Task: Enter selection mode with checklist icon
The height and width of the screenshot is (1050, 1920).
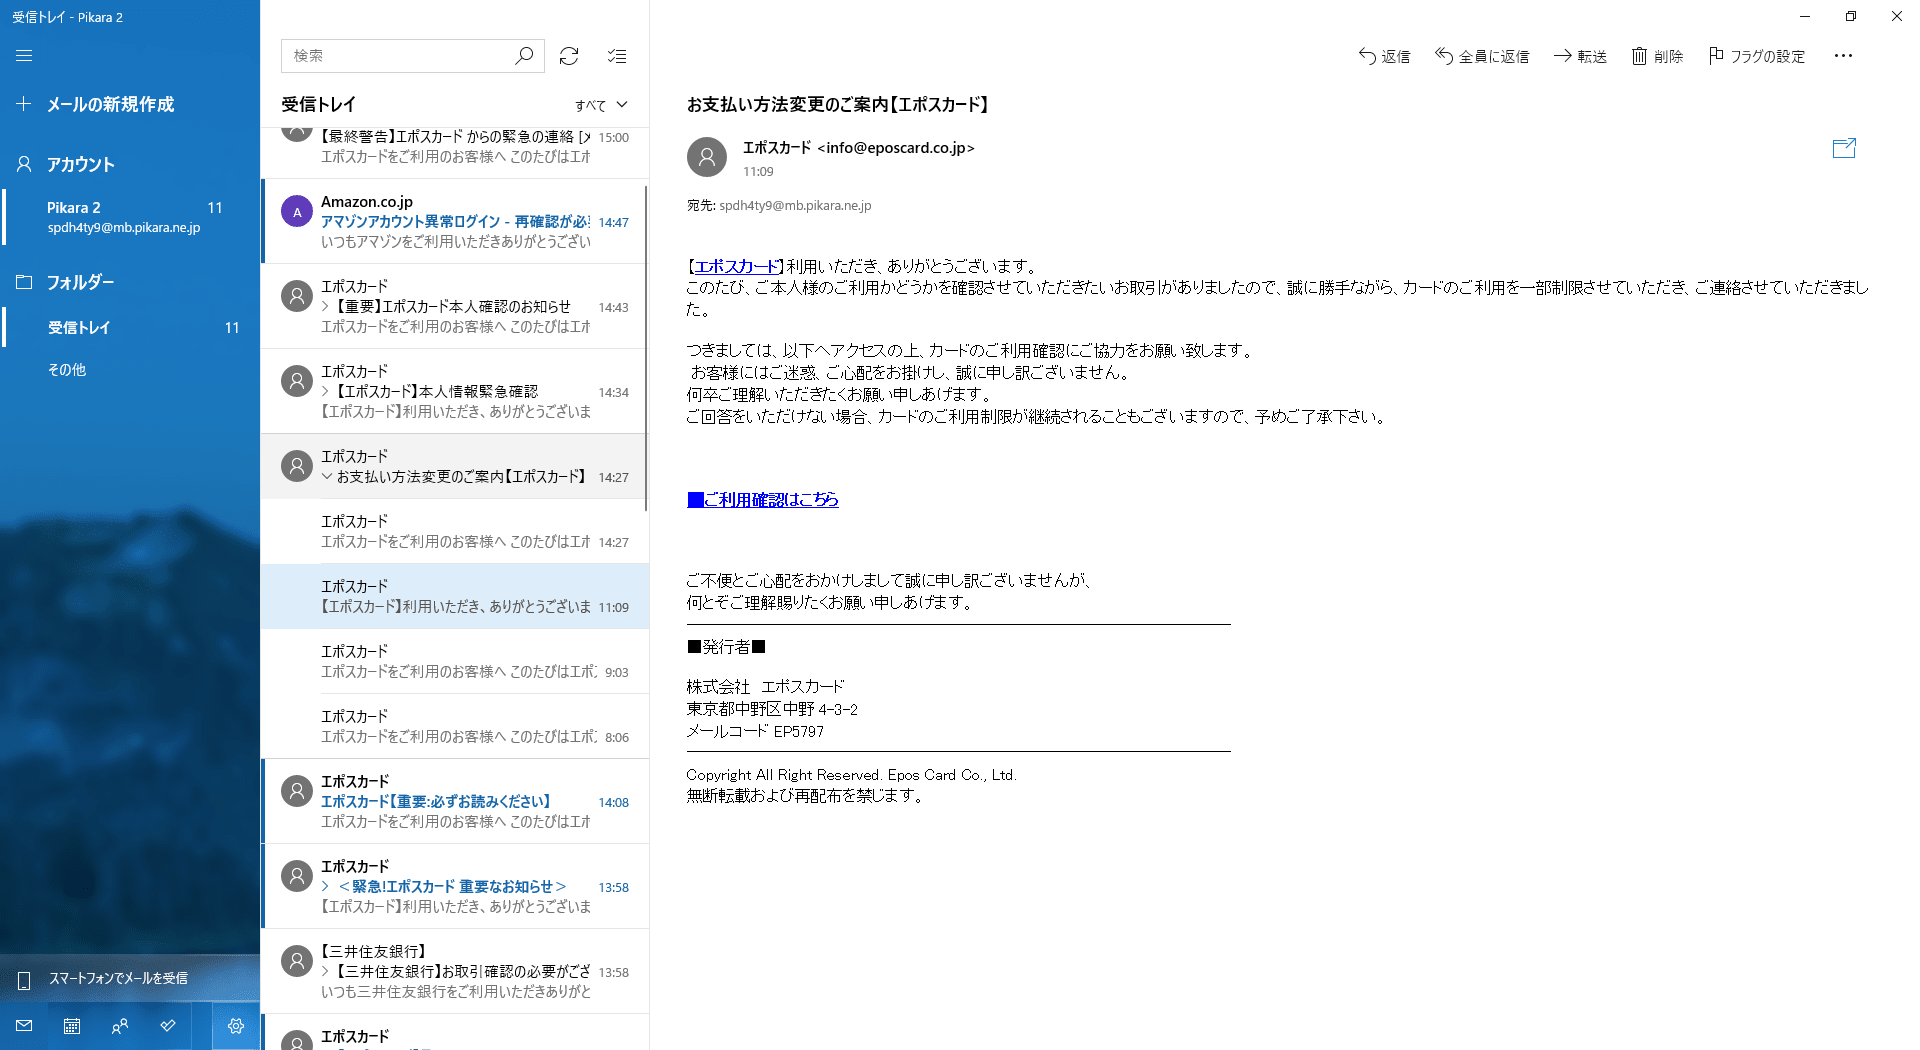Action: [617, 56]
